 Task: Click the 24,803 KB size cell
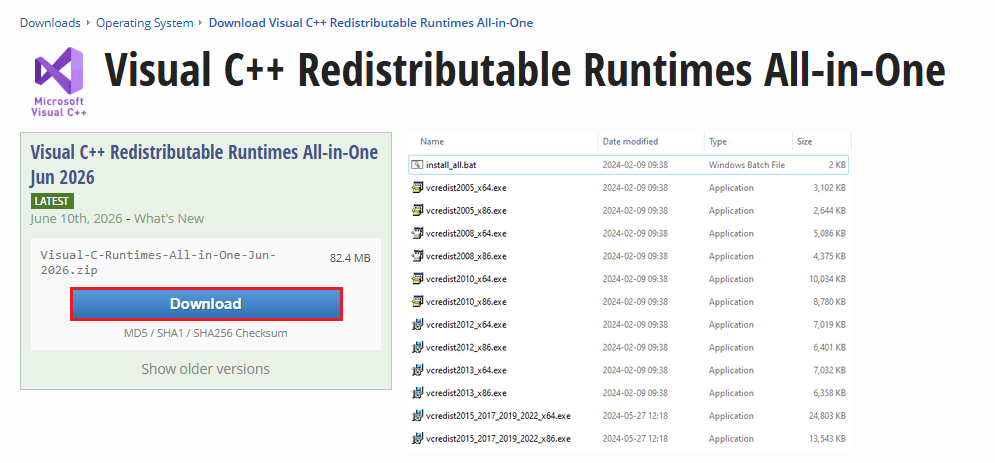pyautogui.click(x=827, y=416)
